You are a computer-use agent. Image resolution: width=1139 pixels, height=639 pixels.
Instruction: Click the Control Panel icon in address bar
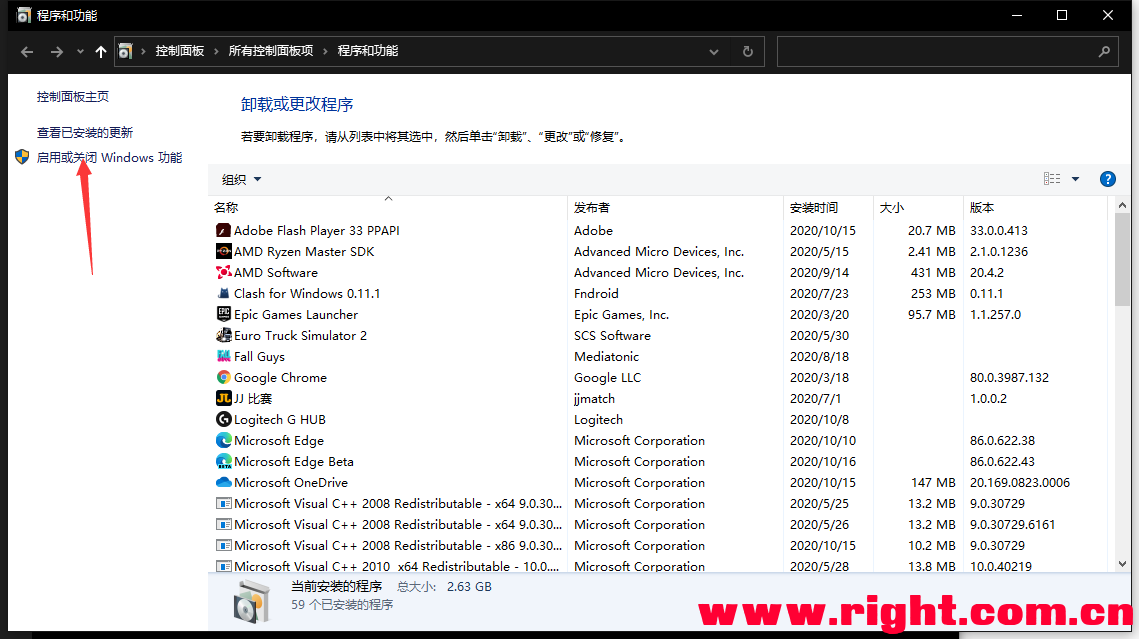[x=126, y=52]
